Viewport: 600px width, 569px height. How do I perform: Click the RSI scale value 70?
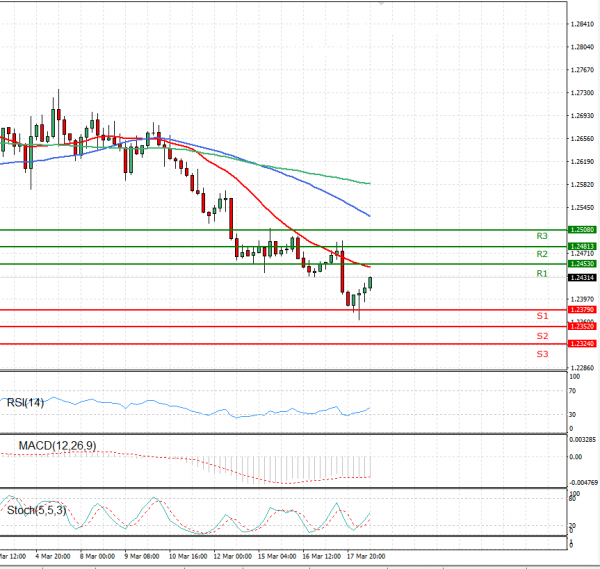pos(572,391)
